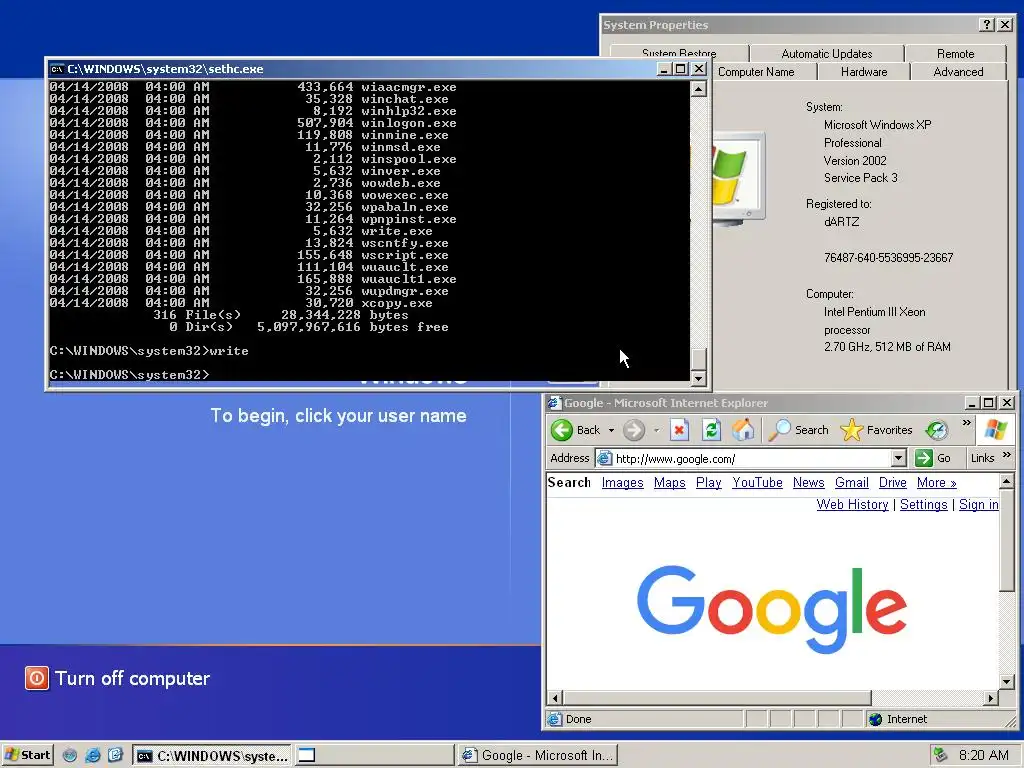The image size is (1024, 768).
Task: Open the Back button history dropdown arrow
Action: coord(611,430)
